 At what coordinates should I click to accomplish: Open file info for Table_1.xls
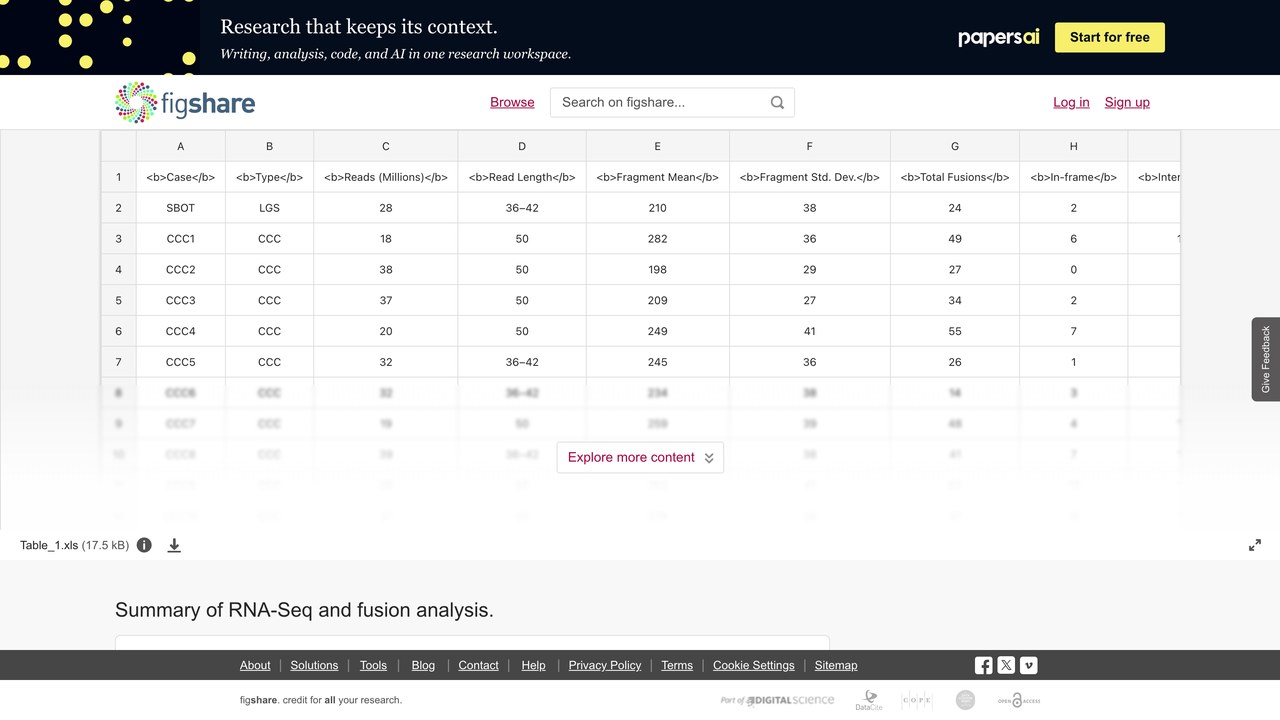144,545
